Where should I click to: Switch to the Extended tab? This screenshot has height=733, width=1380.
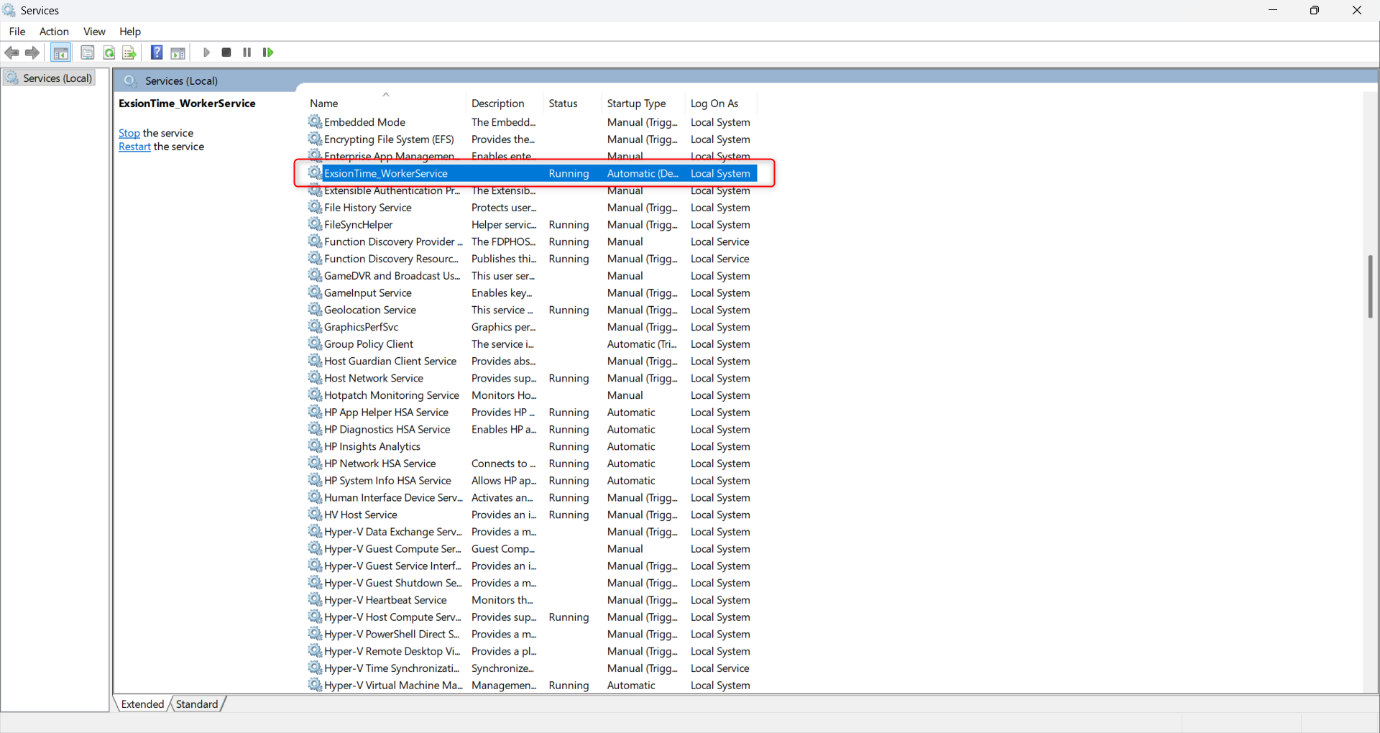(142, 704)
